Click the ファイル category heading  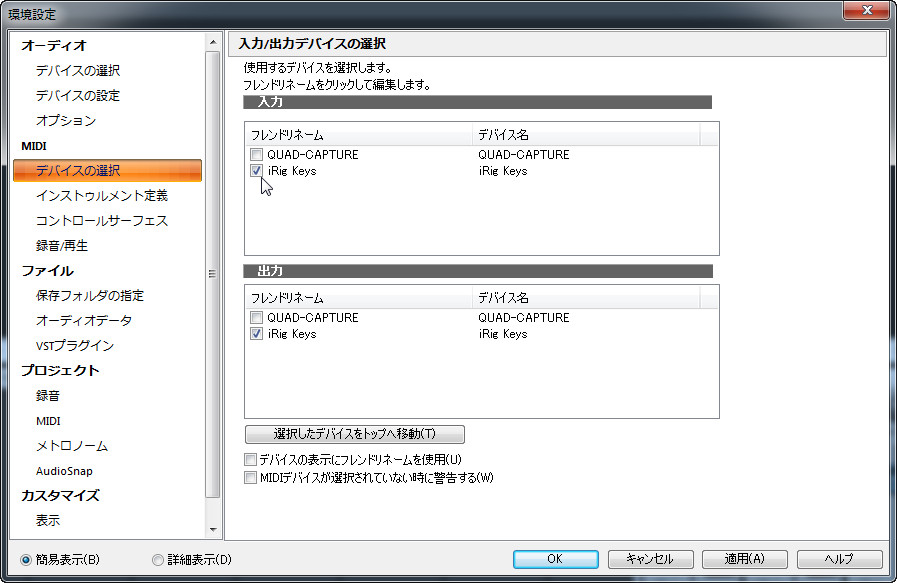(47, 271)
